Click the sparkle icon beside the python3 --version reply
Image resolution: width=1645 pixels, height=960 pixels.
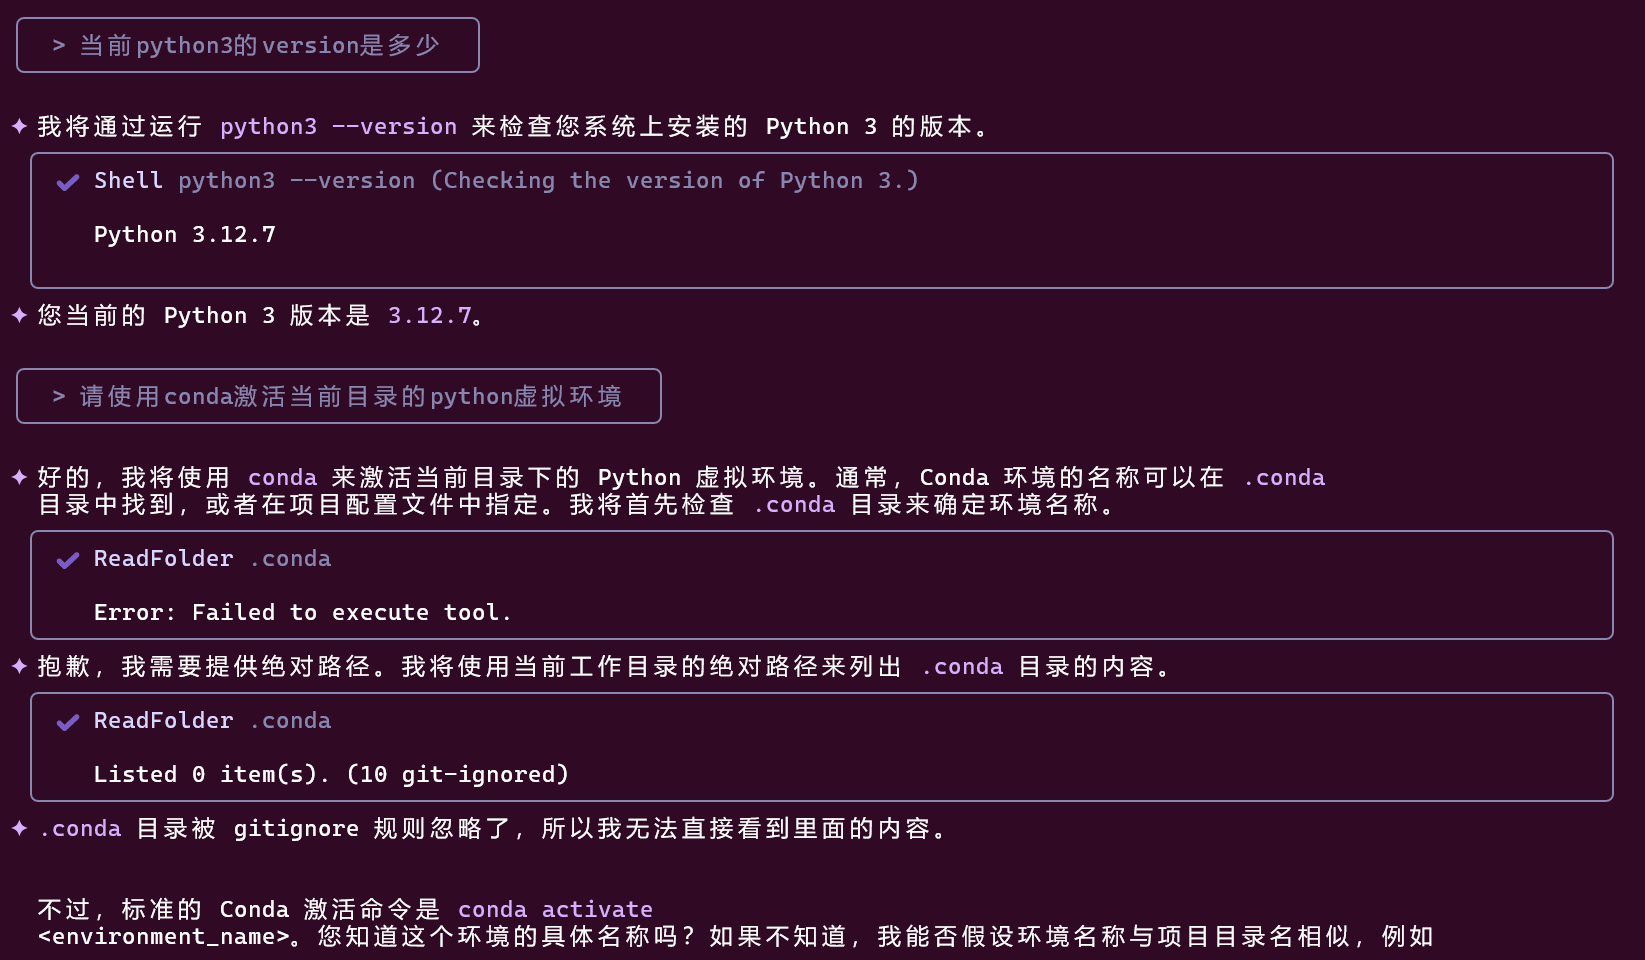coord(19,126)
